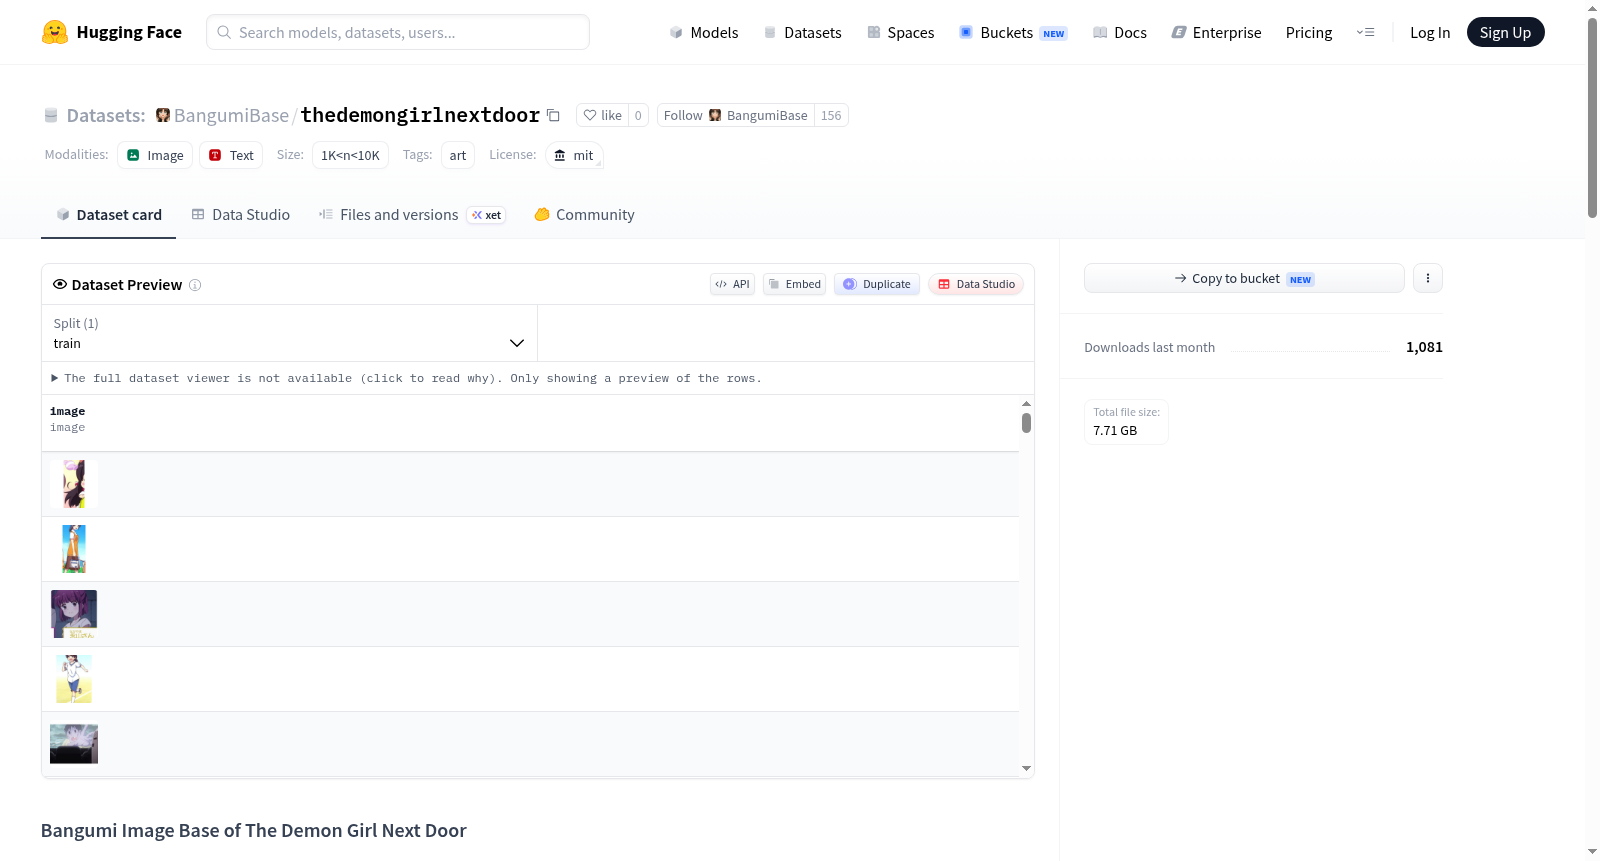Open Data Studio from the preview header

[x=976, y=284]
